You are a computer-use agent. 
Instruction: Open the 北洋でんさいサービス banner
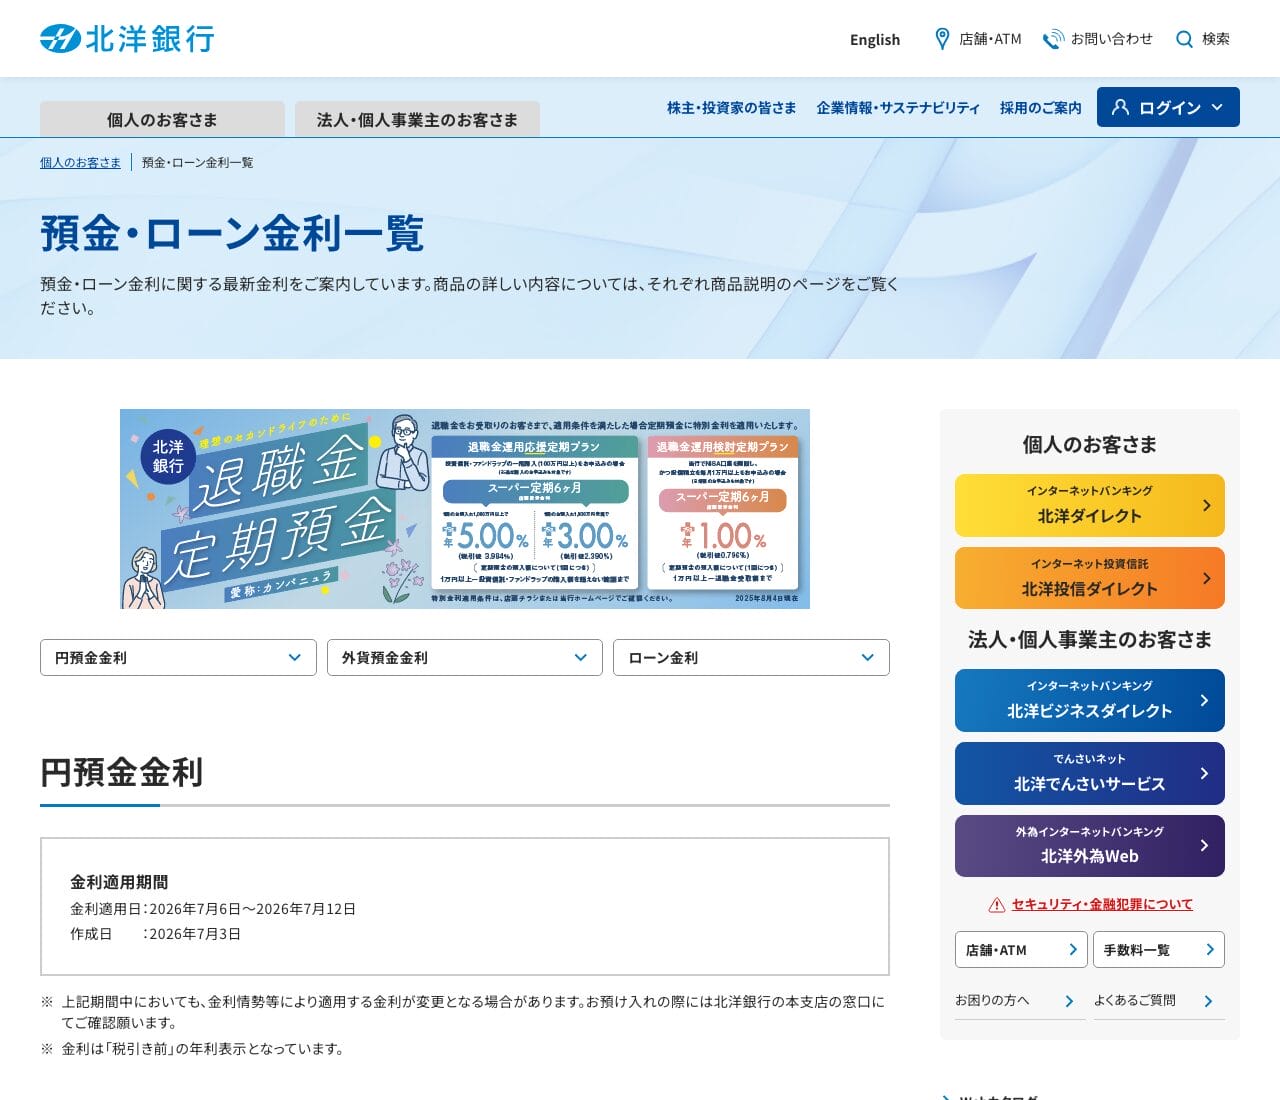[x=1090, y=773]
